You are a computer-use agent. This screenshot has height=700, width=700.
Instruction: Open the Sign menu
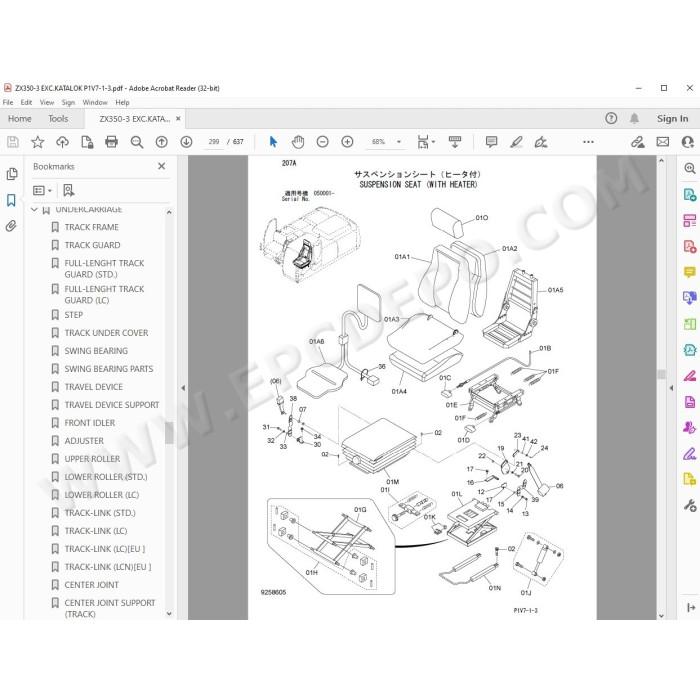coord(68,102)
